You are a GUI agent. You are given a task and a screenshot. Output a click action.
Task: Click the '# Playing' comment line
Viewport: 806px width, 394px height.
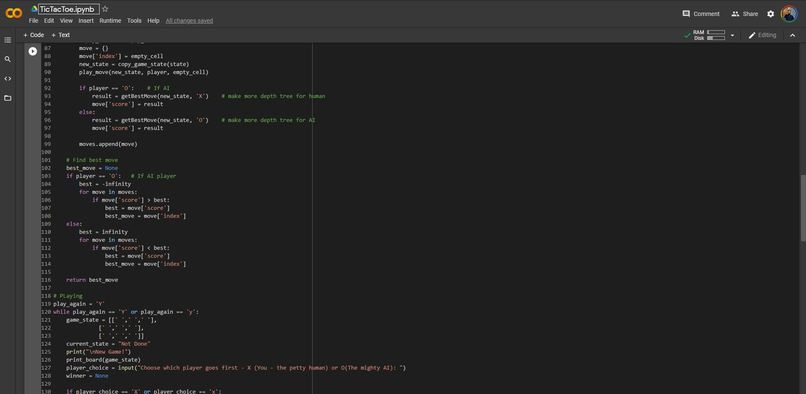coord(68,296)
